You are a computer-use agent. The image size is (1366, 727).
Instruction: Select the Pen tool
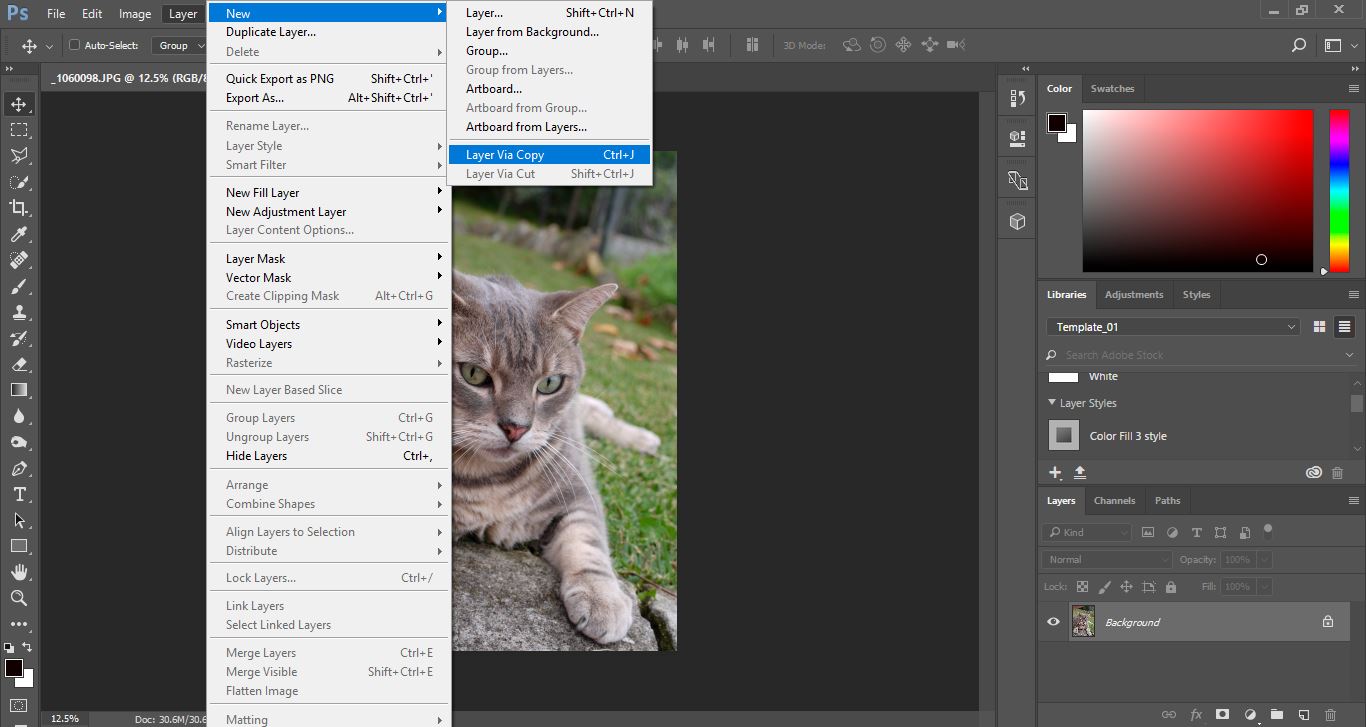[19, 468]
